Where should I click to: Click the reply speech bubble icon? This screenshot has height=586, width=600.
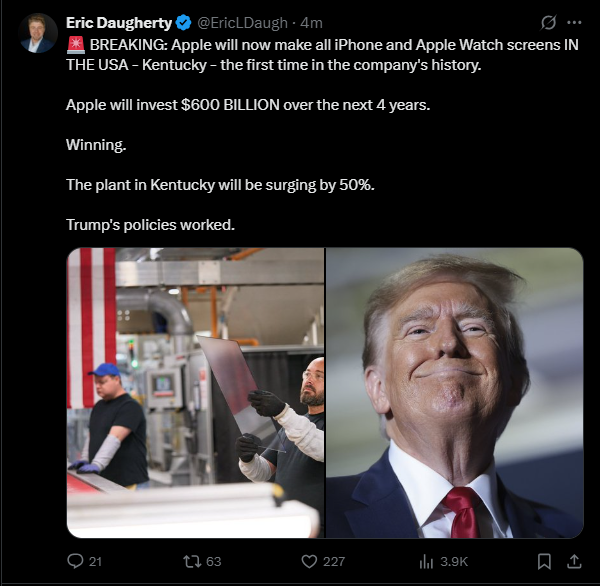[75, 561]
